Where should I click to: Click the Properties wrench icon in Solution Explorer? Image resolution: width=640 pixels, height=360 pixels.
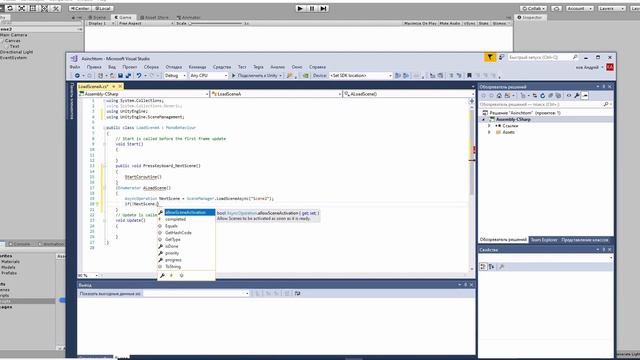pyautogui.click(x=577, y=96)
